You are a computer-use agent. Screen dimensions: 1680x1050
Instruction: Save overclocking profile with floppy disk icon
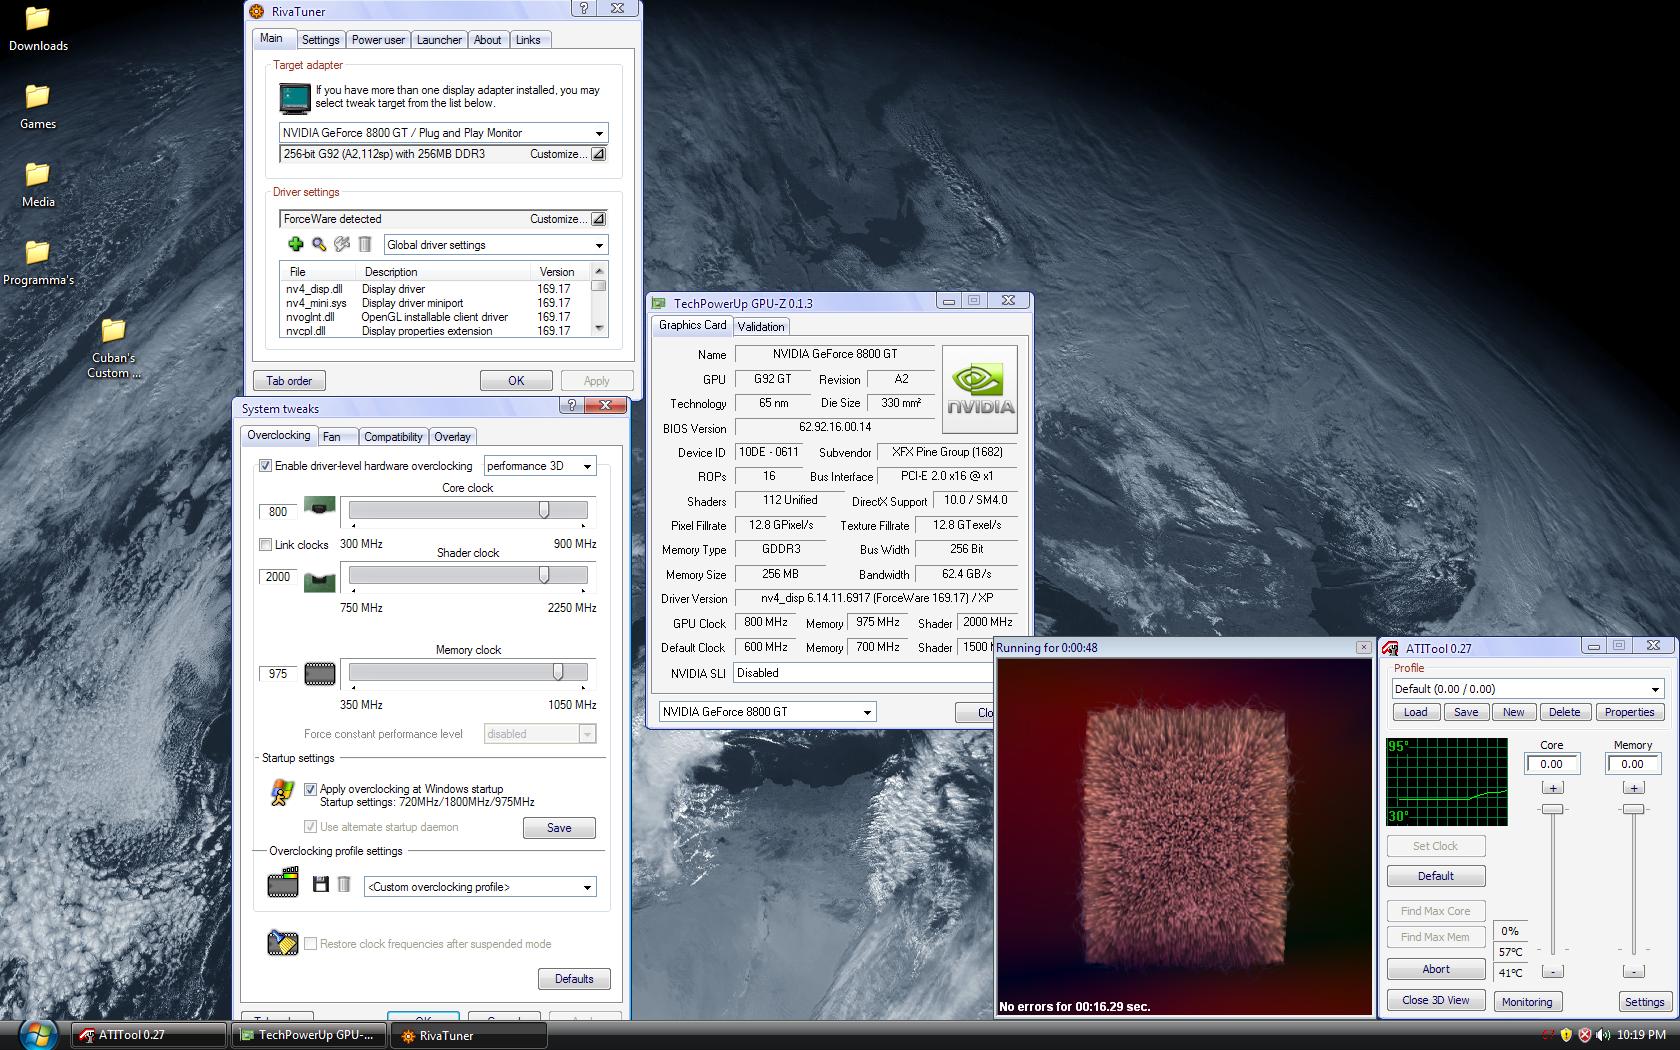click(x=321, y=884)
